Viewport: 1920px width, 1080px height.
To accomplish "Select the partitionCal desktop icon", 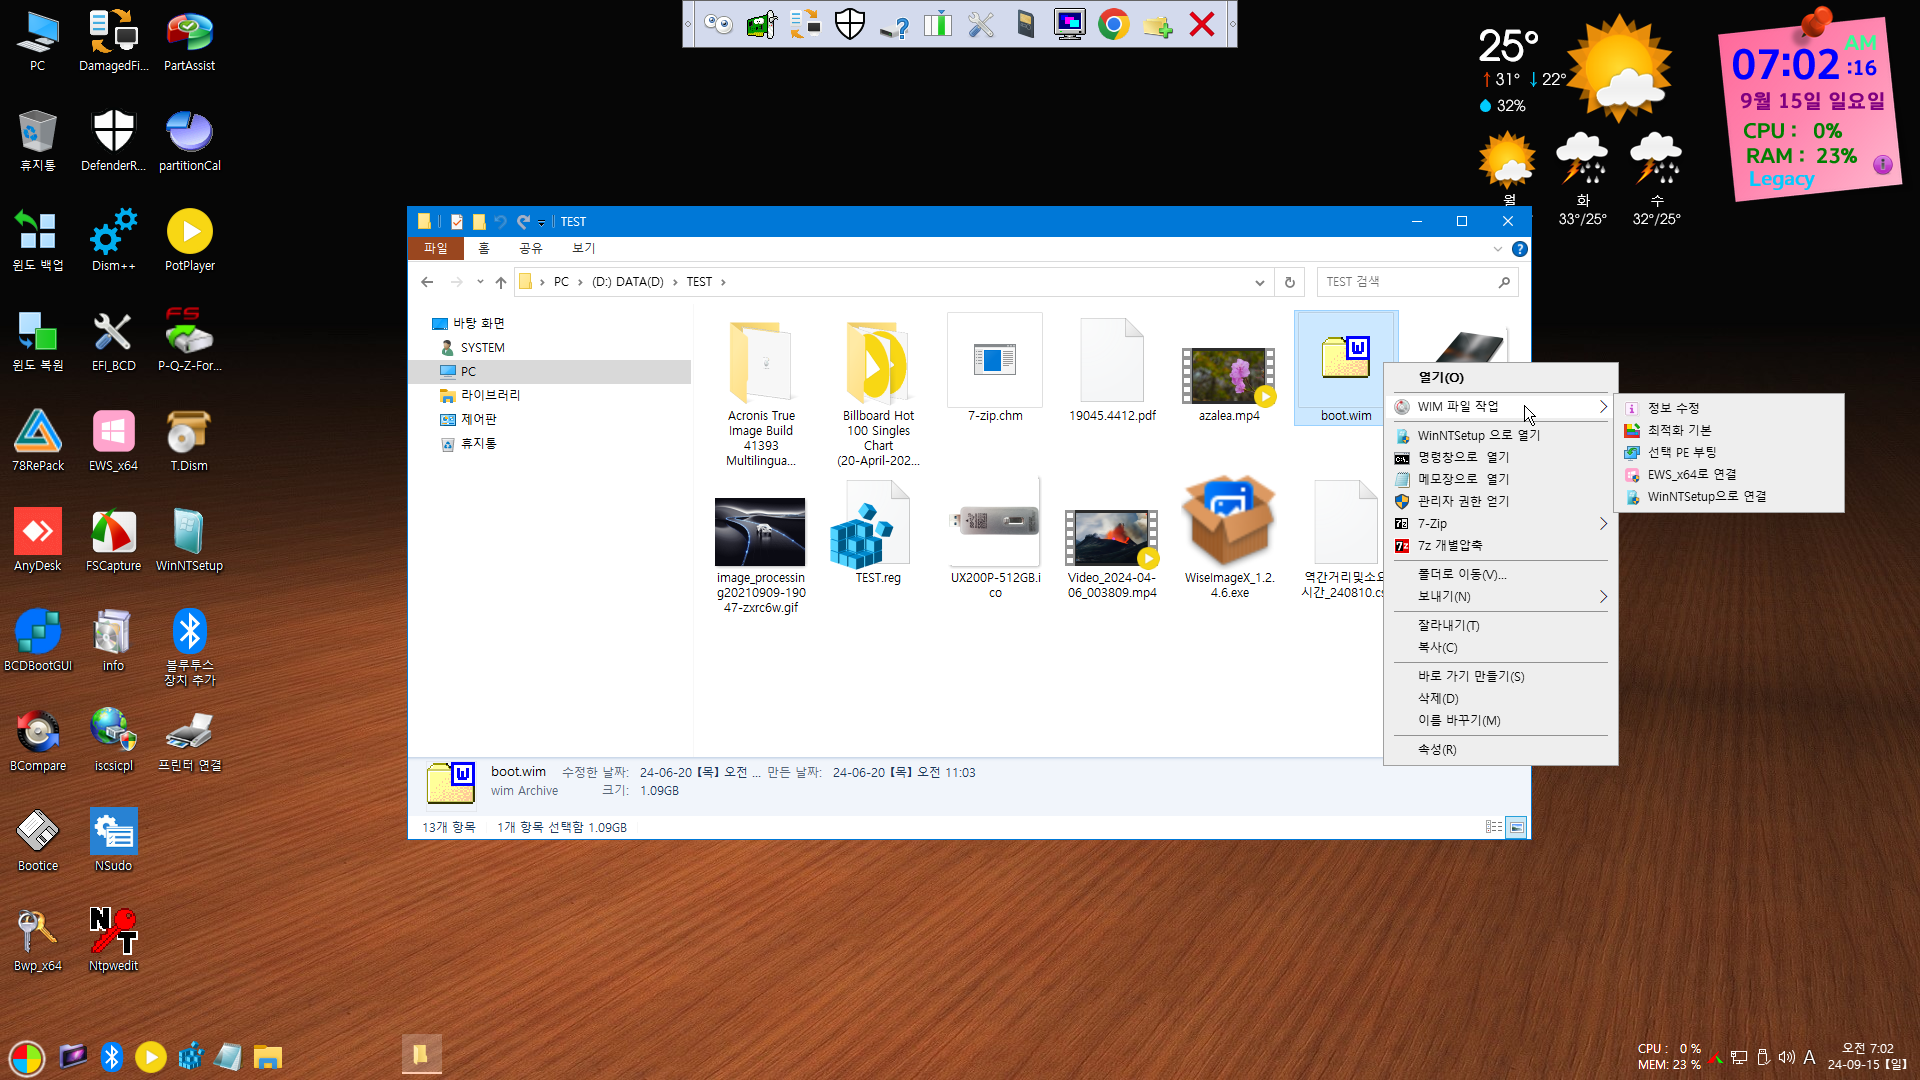I will click(x=189, y=141).
